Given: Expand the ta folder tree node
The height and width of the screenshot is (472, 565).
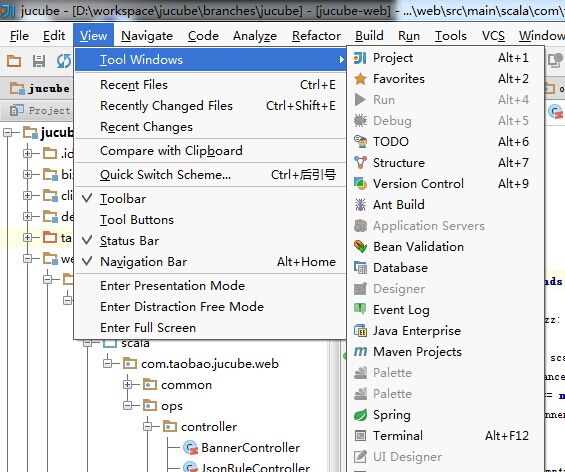Looking at the screenshot, I should click(x=27, y=237).
